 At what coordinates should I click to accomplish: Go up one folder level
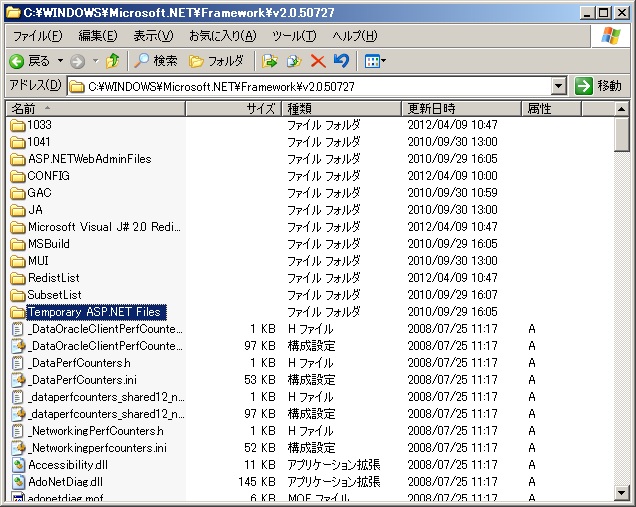coord(112,61)
